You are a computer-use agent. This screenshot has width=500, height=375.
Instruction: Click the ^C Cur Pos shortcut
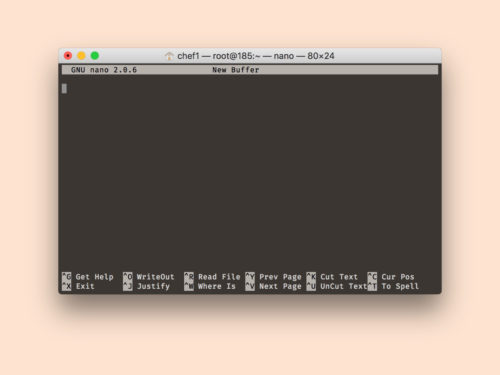(x=391, y=277)
